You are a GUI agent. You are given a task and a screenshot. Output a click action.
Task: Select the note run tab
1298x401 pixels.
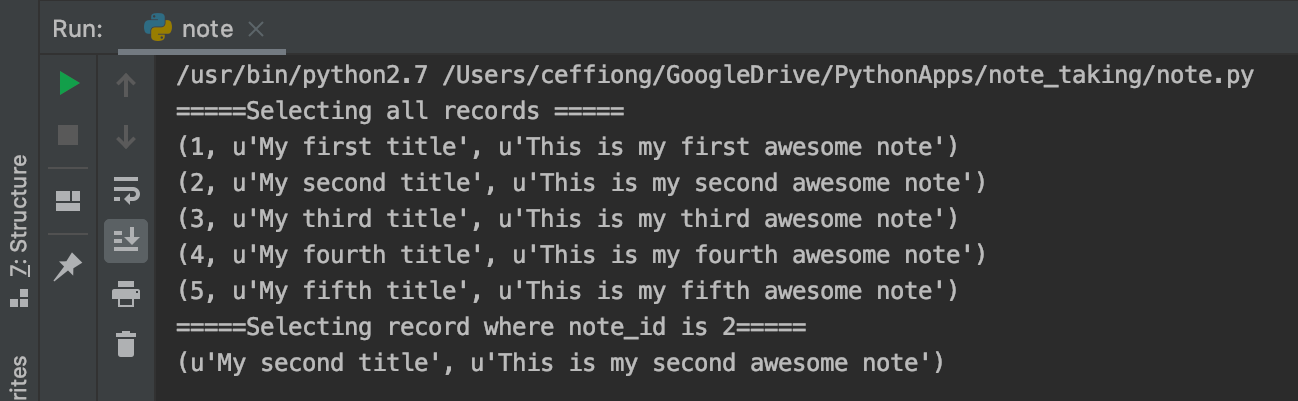203,29
